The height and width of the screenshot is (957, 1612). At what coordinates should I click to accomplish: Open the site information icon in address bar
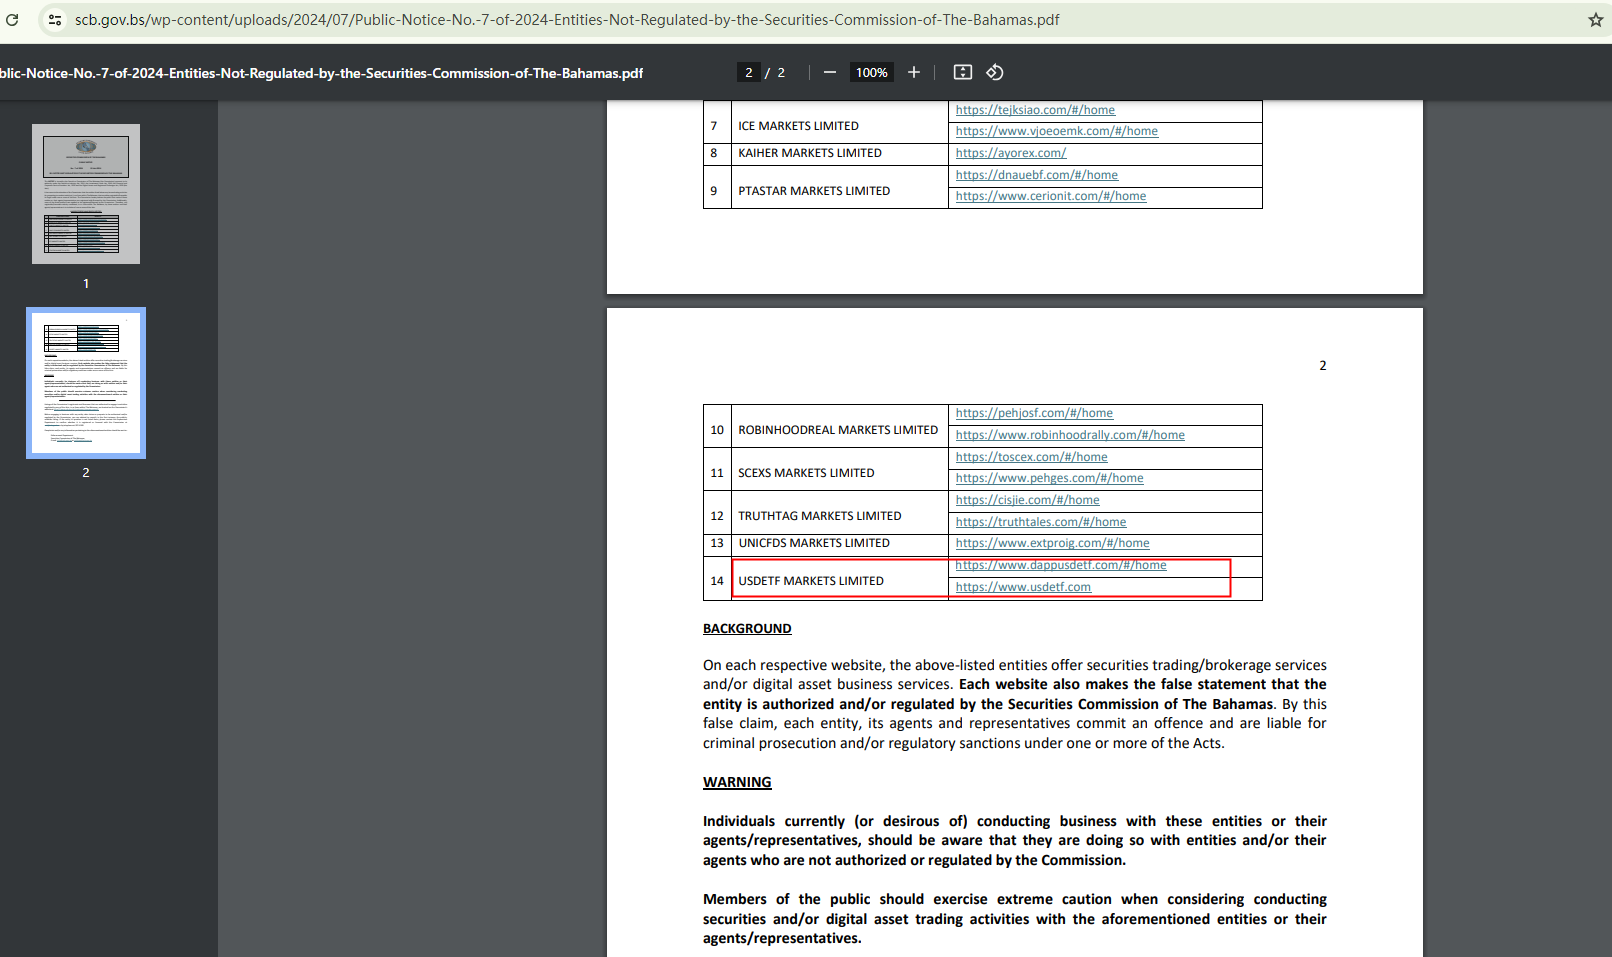click(x=55, y=20)
